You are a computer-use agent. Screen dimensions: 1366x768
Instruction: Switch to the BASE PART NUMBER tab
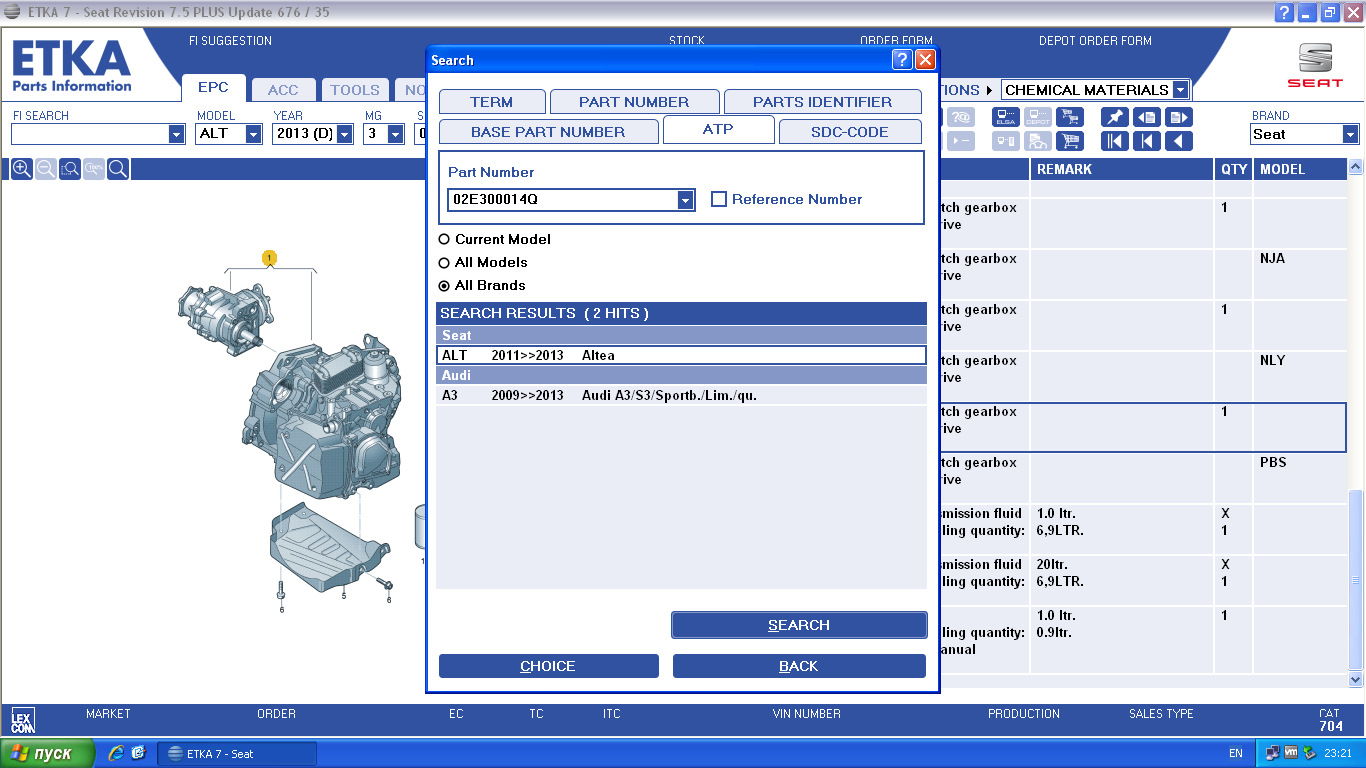point(548,132)
